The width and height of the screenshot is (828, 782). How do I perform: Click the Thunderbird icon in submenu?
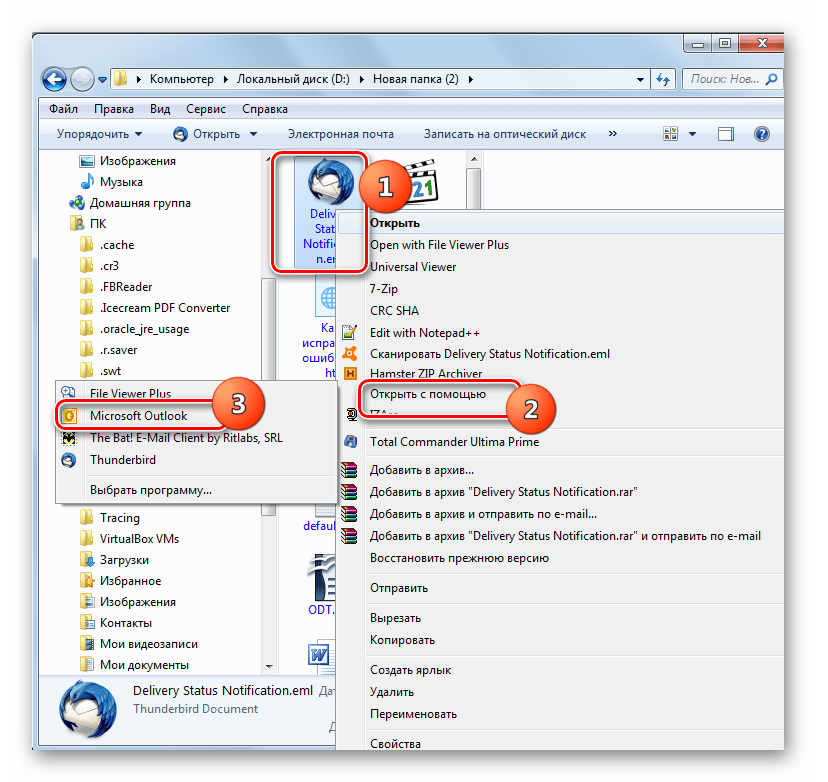point(69,460)
